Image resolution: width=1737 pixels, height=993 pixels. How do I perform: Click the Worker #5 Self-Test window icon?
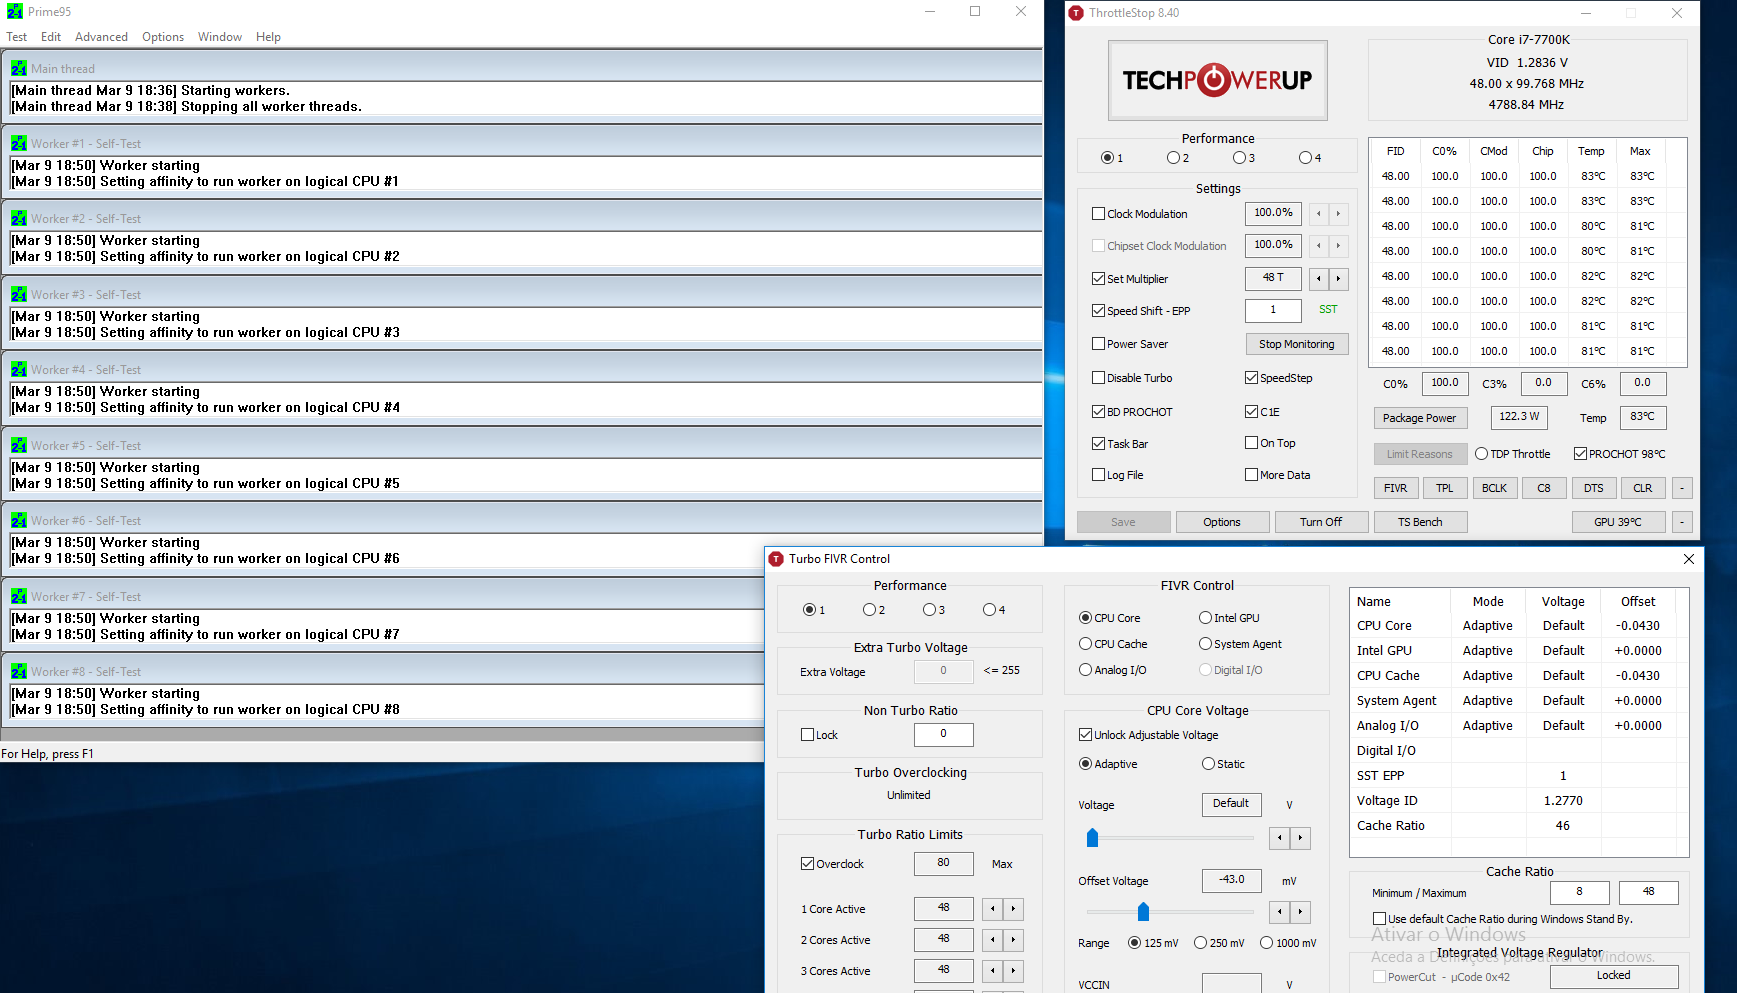[x=19, y=445]
